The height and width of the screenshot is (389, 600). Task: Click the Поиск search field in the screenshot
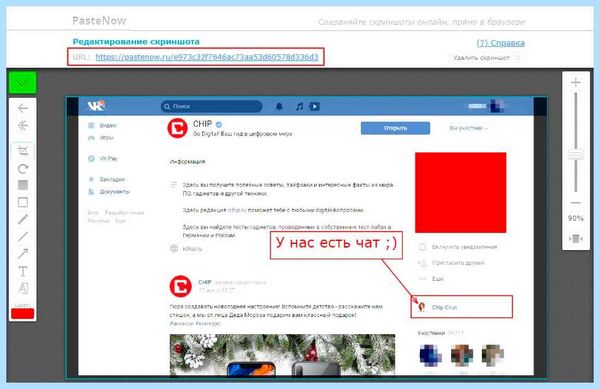tap(212, 106)
